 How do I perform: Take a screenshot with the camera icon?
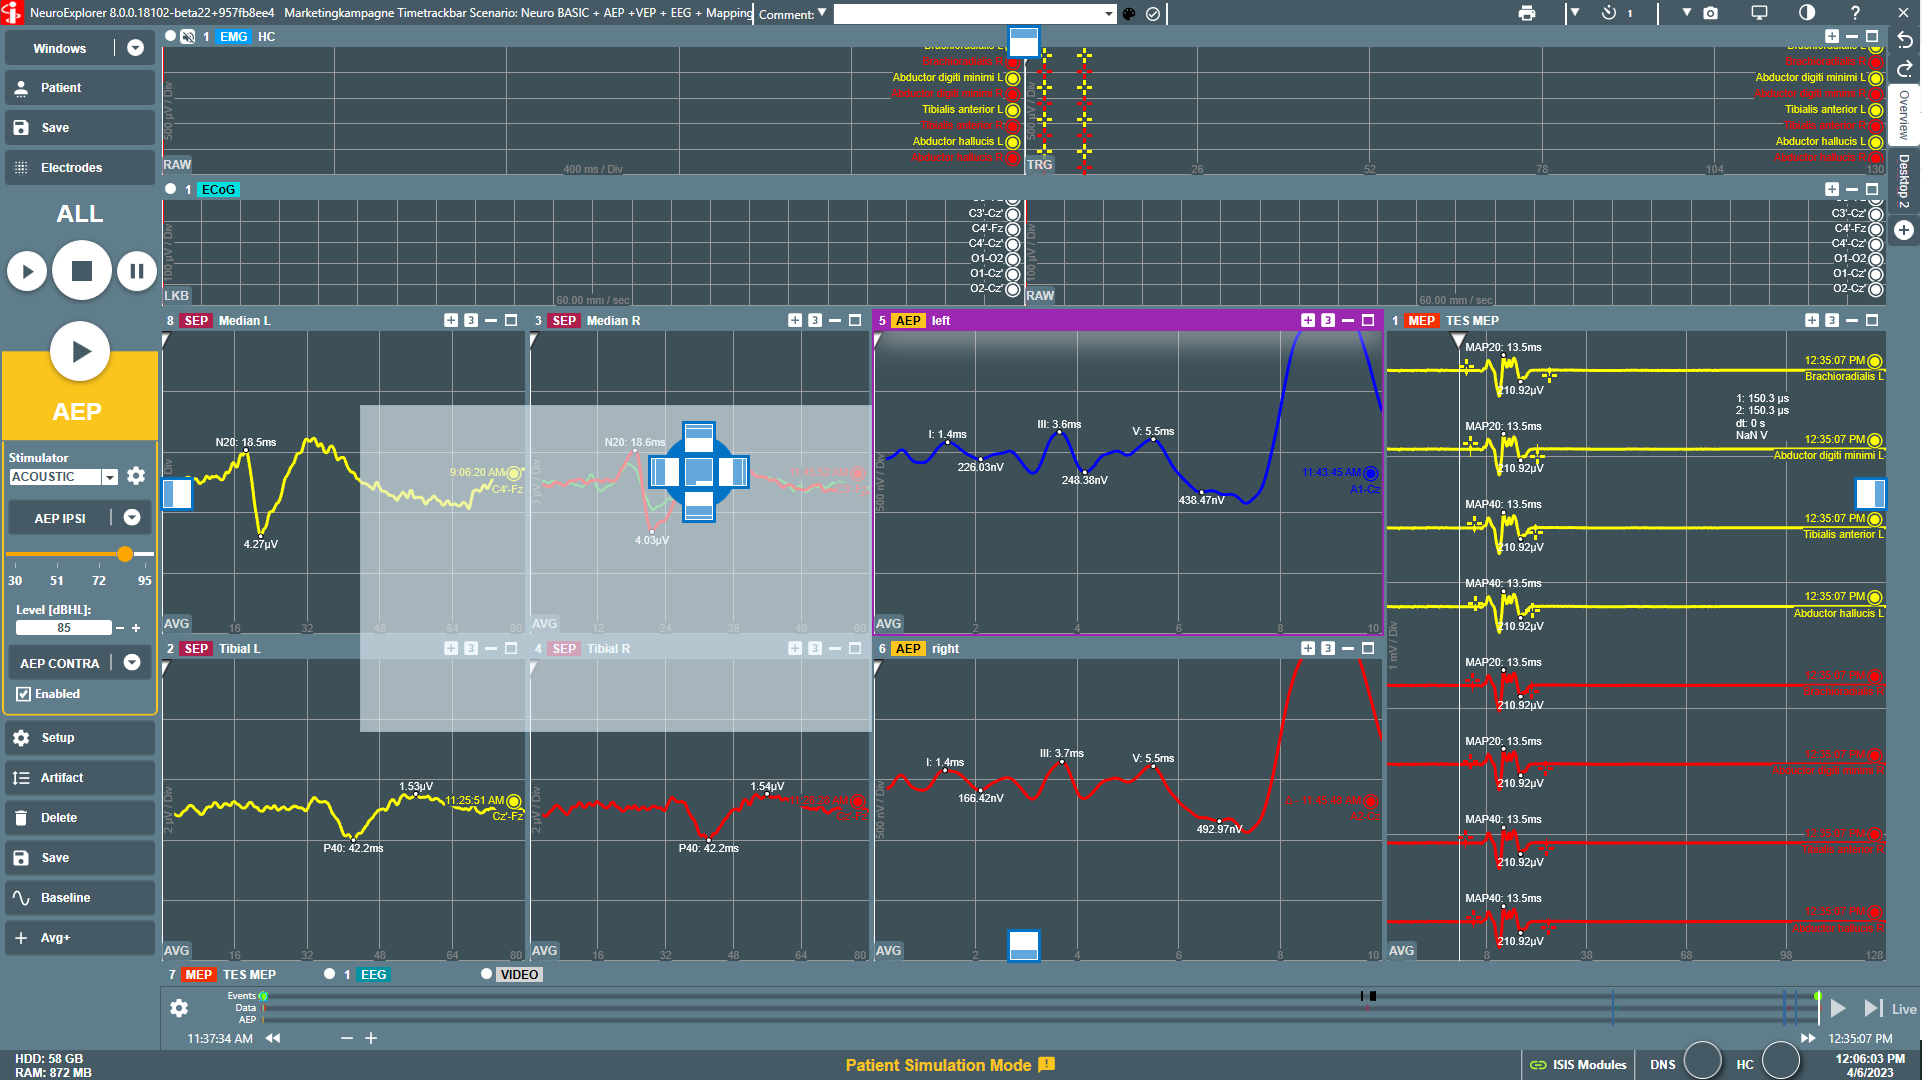tap(1711, 13)
